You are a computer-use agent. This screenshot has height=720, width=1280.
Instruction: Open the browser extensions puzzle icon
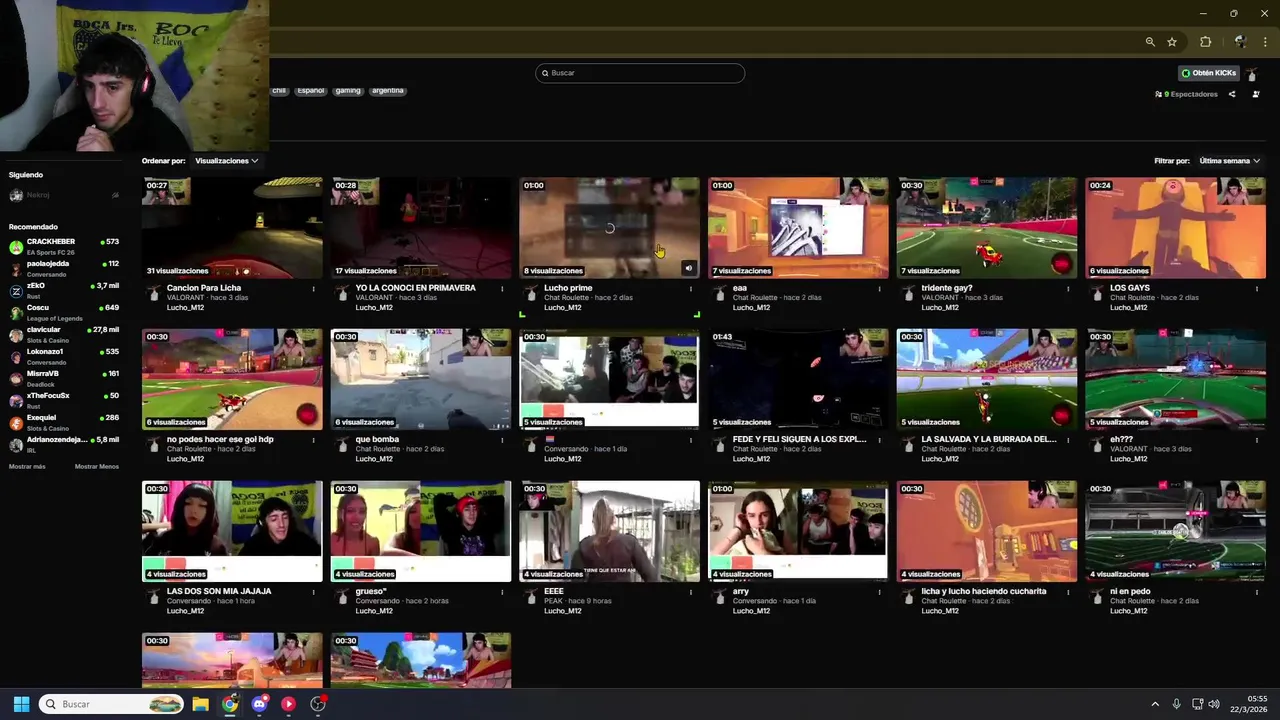pos(1205,42)
